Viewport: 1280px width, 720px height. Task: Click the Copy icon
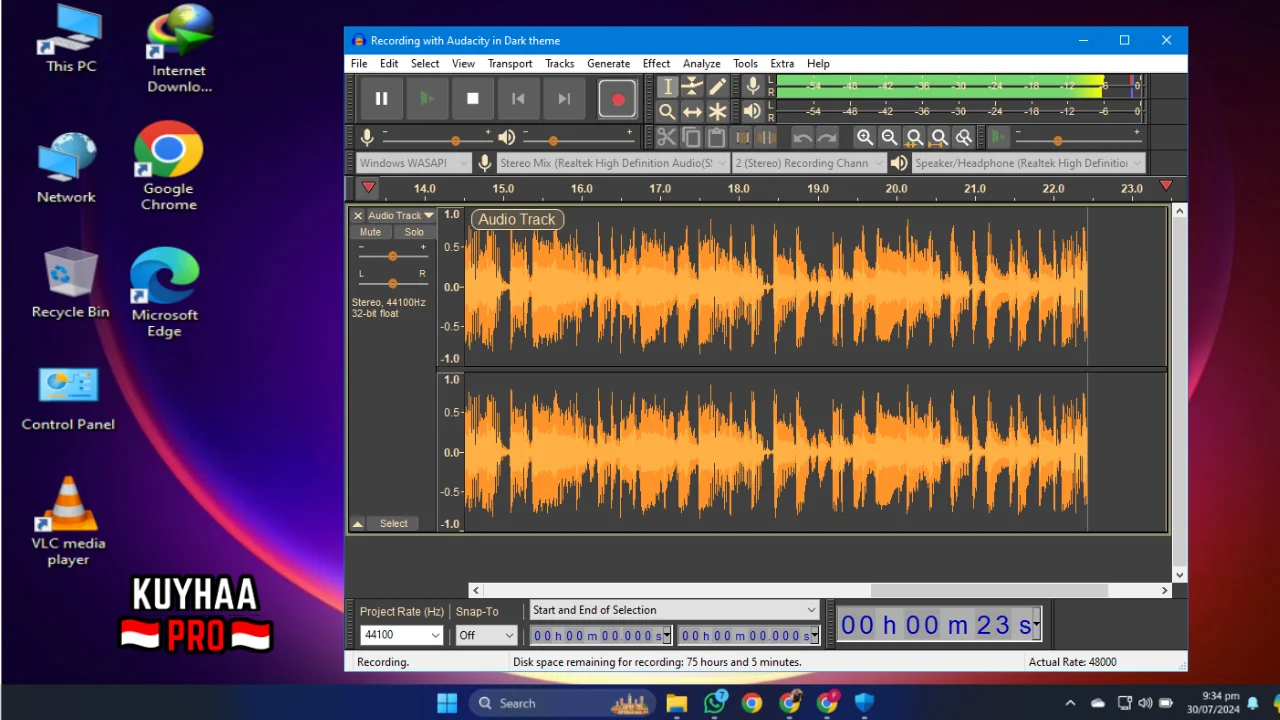click(x=691, y=137)
